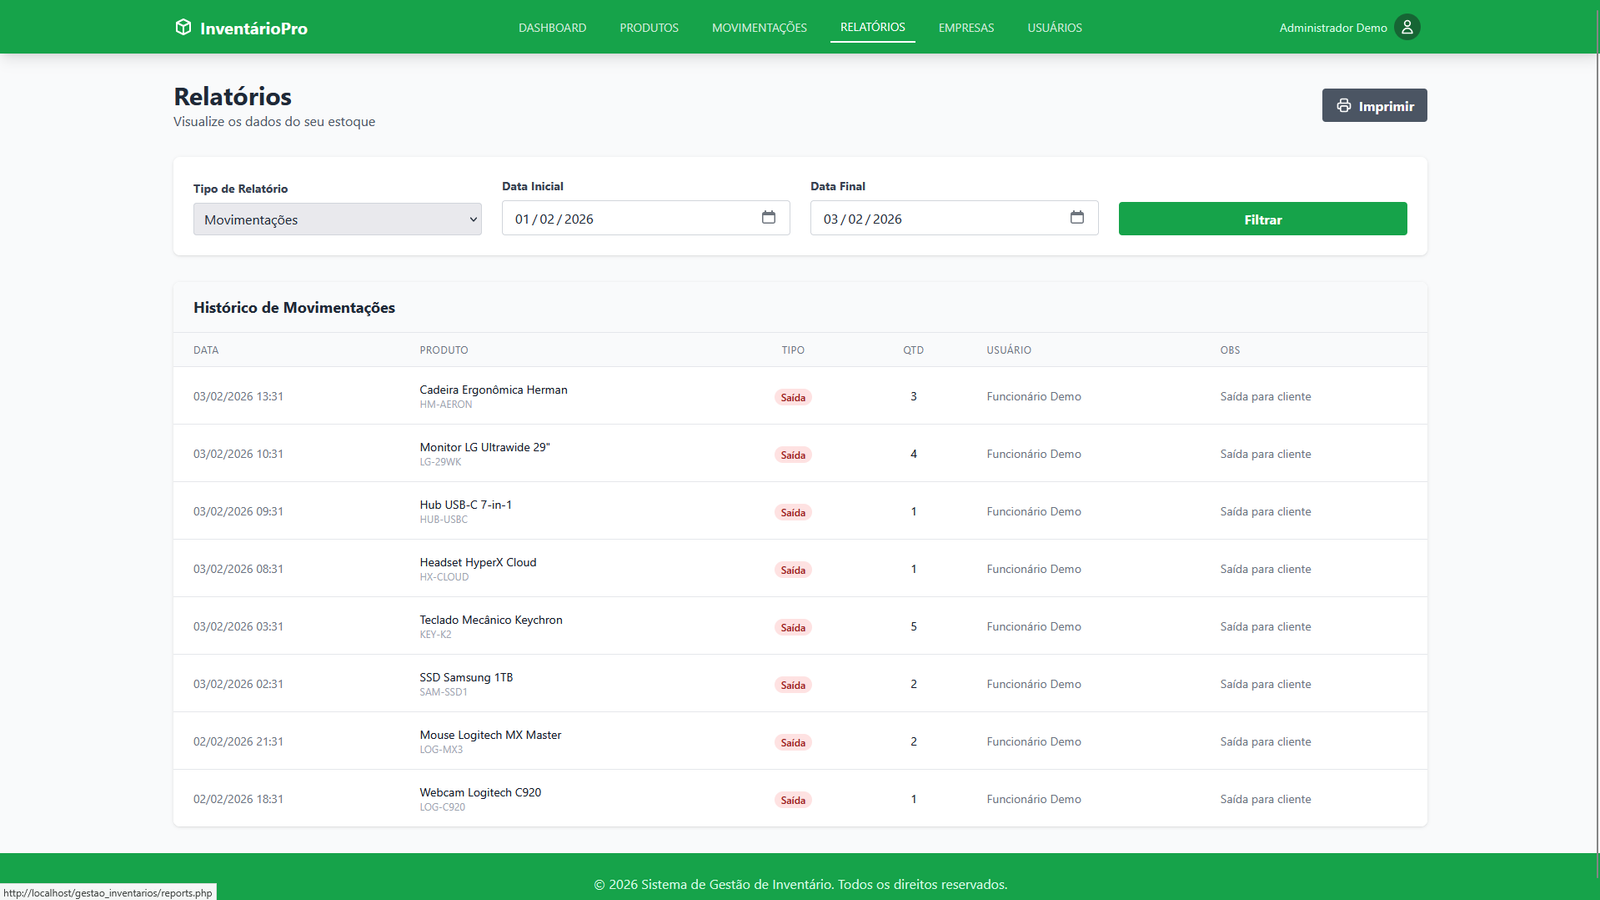The width and height of the screenshot is (1600, 900).
Task: Open the Data Inicial calendar picker icon
Action: tap(768, 218)
